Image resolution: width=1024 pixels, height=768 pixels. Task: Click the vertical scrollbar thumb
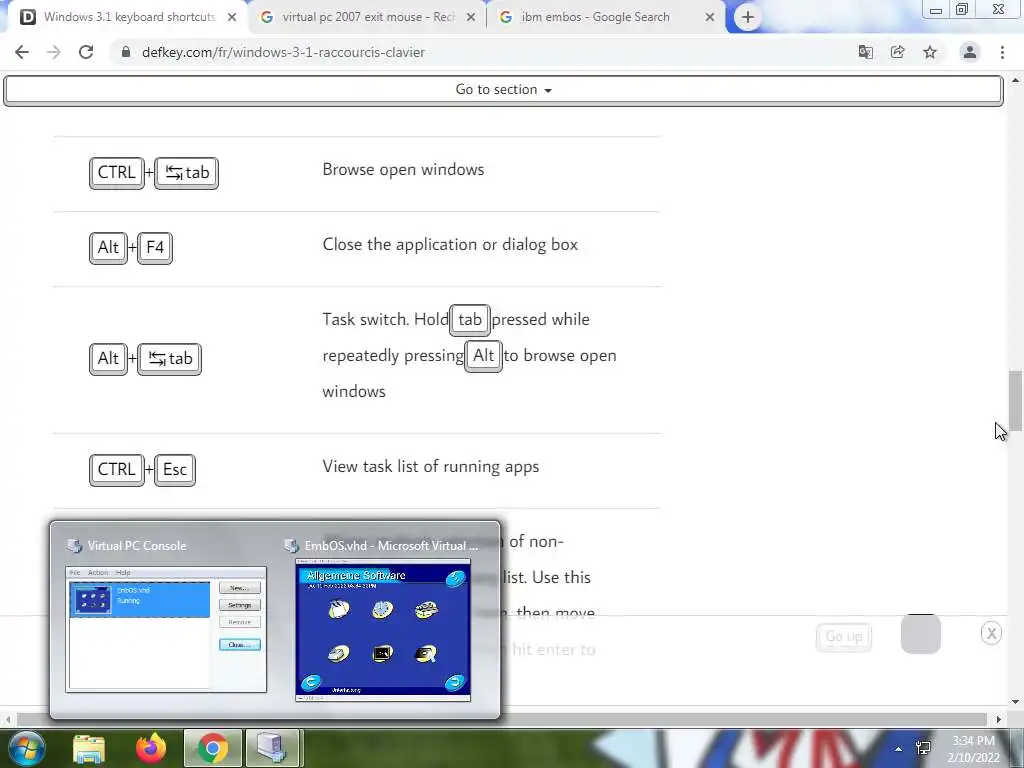[1015, 400]
